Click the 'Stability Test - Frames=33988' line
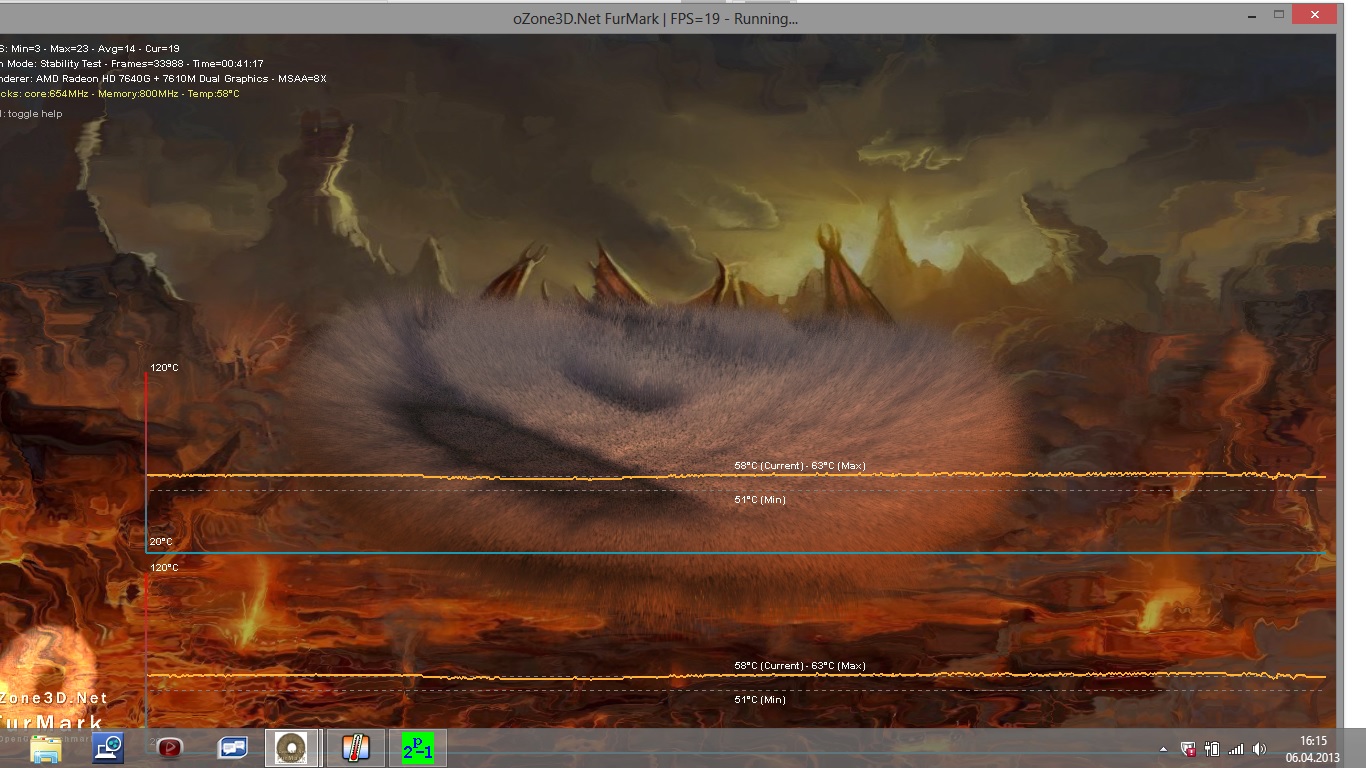Viewport: 1366px width, 768px height. (x=132, y=63)
